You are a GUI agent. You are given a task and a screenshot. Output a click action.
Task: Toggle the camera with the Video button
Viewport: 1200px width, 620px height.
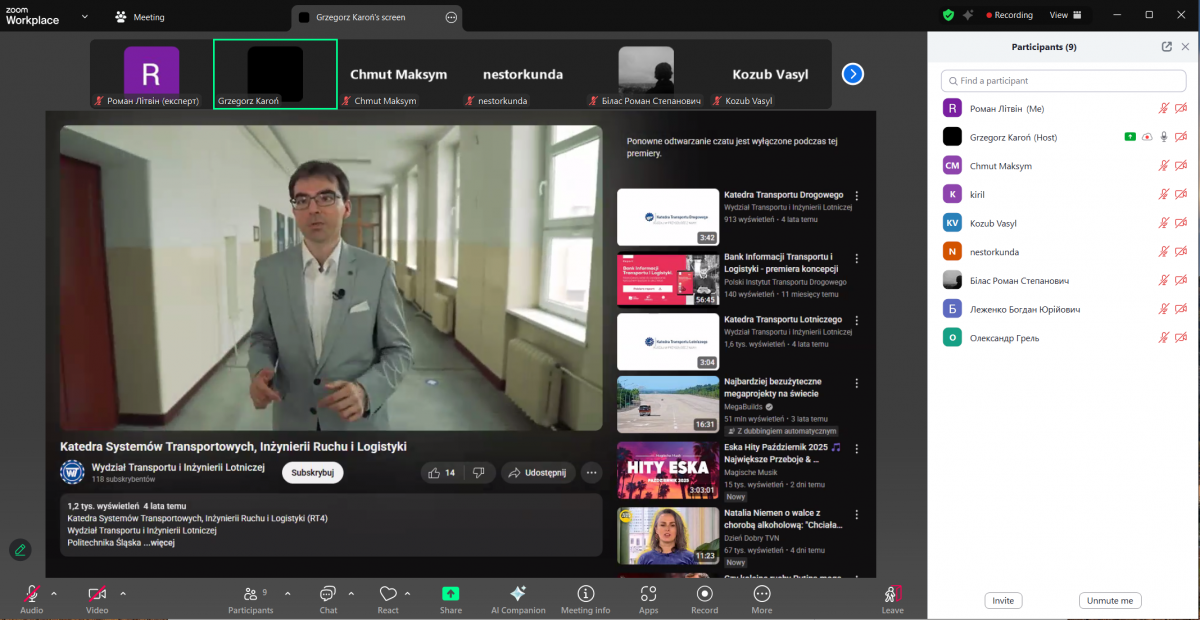[97, 594]
